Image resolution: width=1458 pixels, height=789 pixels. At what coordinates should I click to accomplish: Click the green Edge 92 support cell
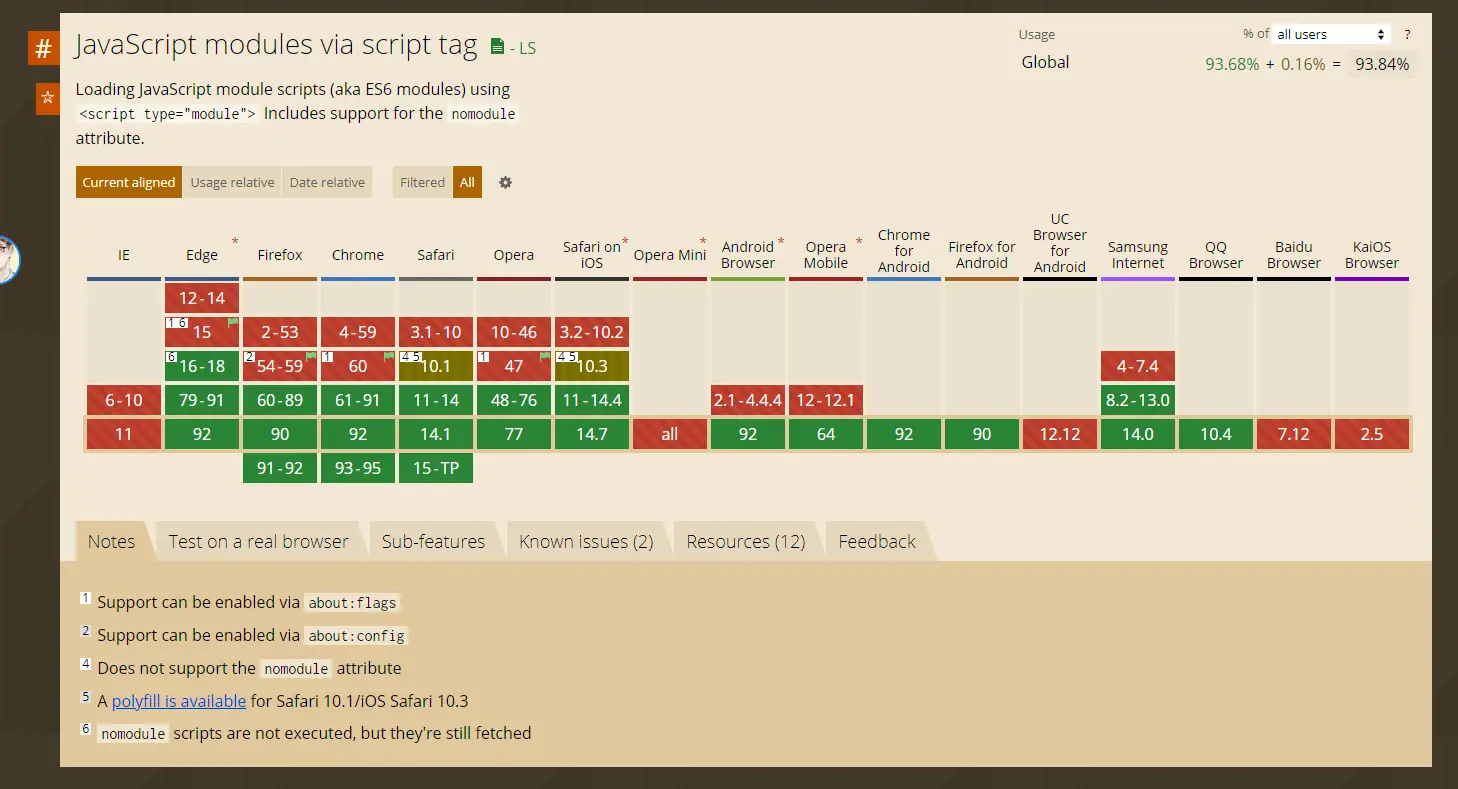tap(202, 434)
